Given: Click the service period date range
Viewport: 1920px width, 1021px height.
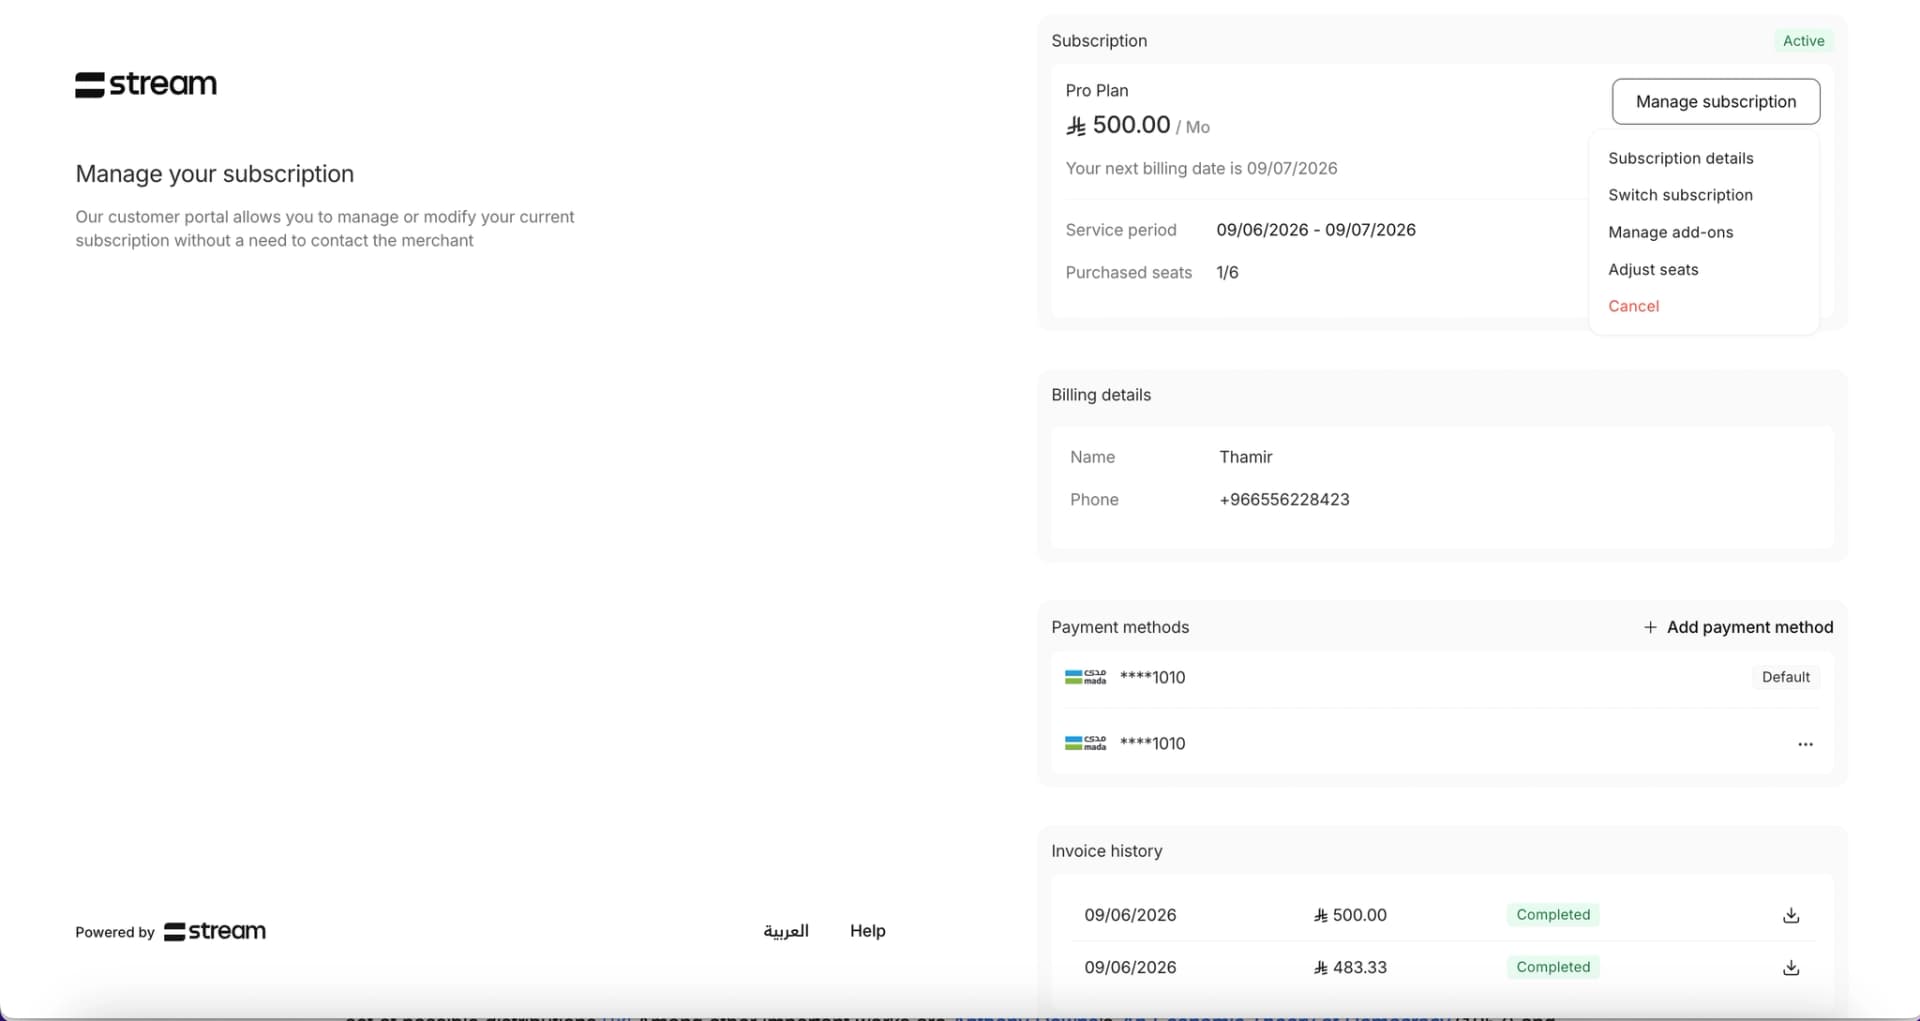Looking at the screenshot, I should (1316, 230).
